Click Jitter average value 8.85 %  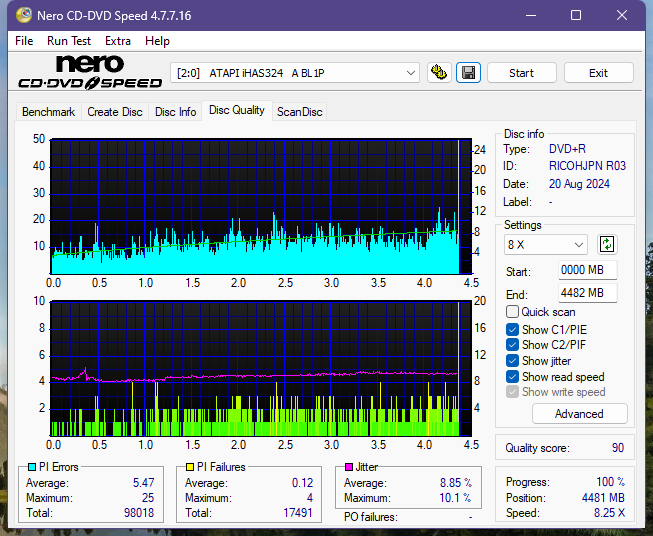(456, 483)
